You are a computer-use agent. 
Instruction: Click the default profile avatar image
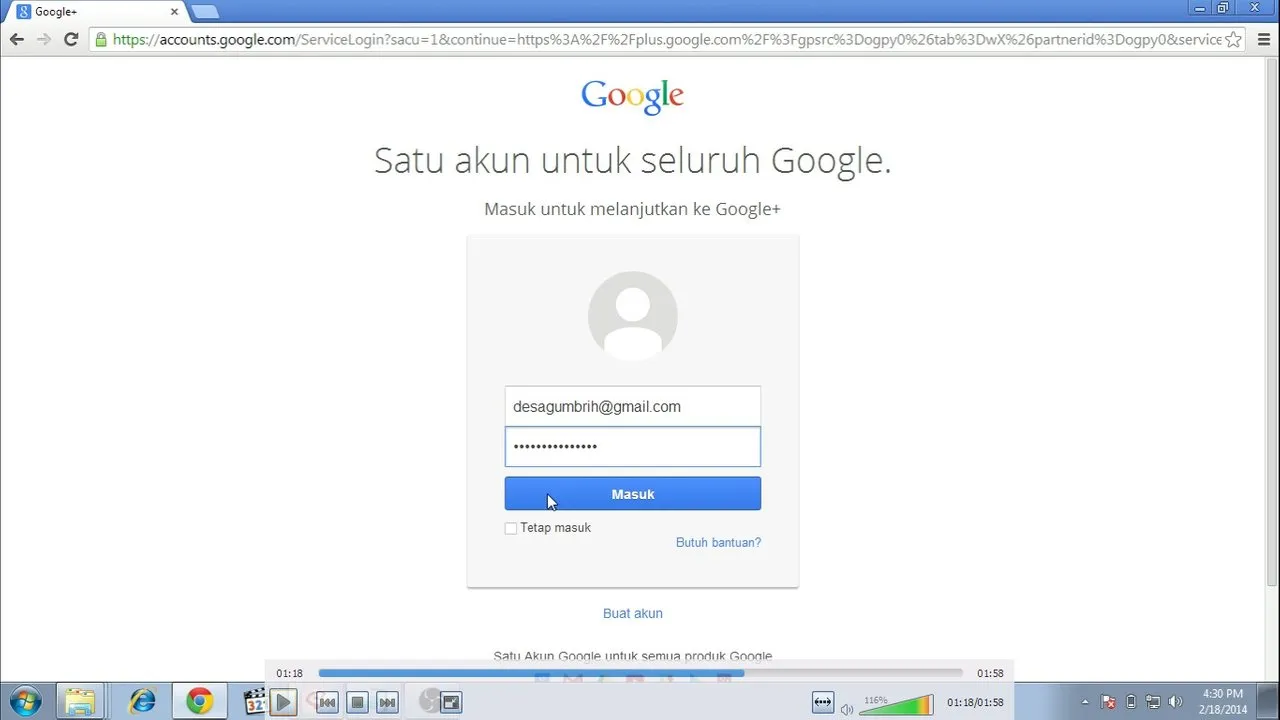(x=632, y=315)
